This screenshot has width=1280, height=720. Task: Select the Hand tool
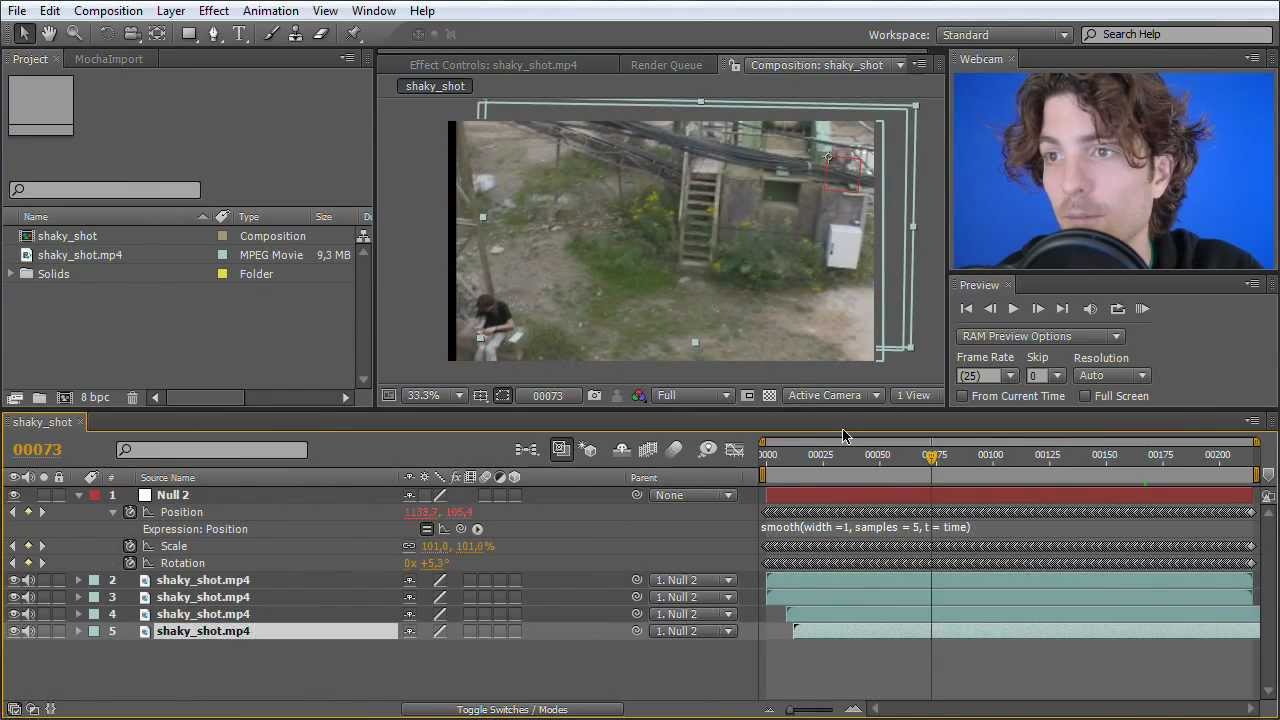[49, 34]
